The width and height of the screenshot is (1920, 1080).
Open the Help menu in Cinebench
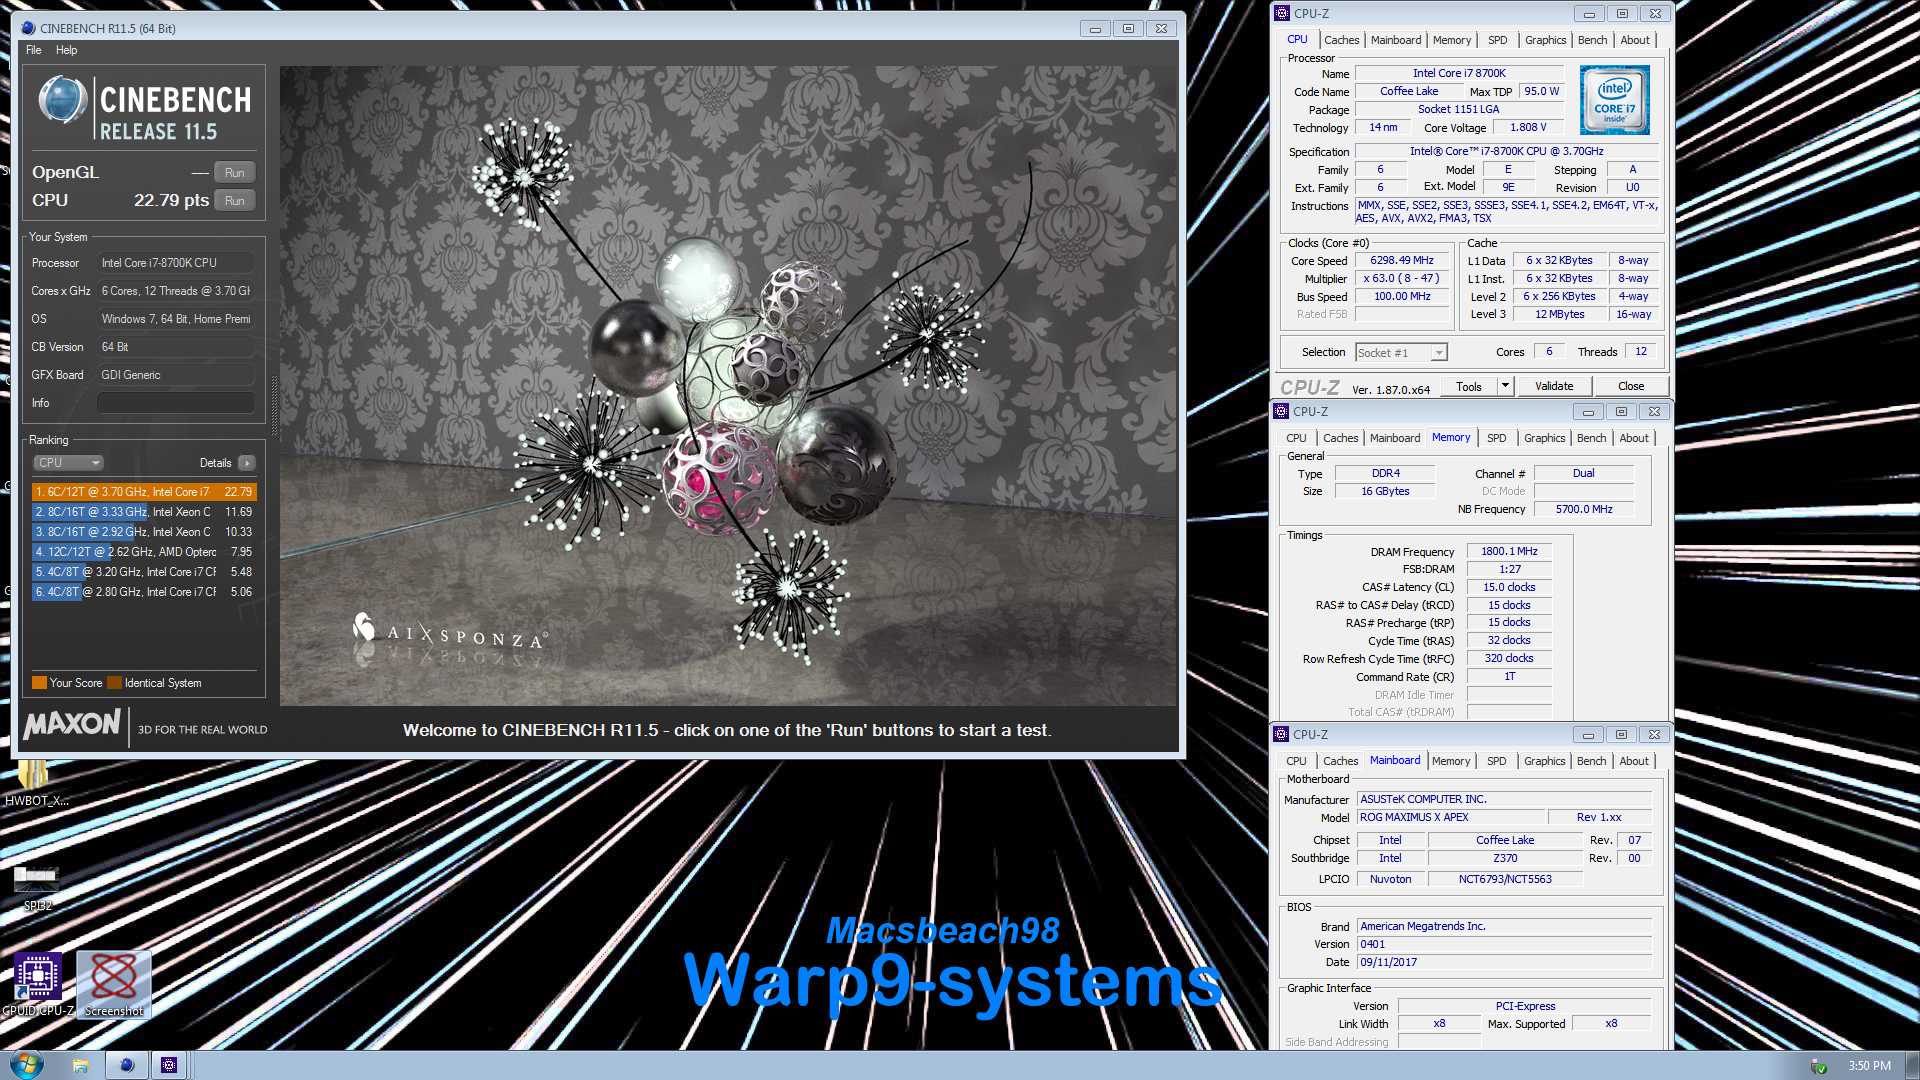(66, 50)
